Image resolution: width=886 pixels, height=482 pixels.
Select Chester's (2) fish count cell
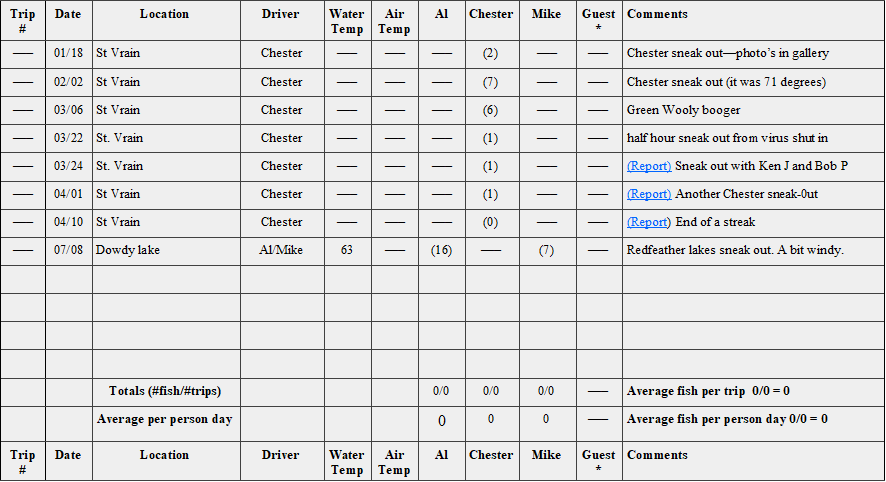coord(490,54)
